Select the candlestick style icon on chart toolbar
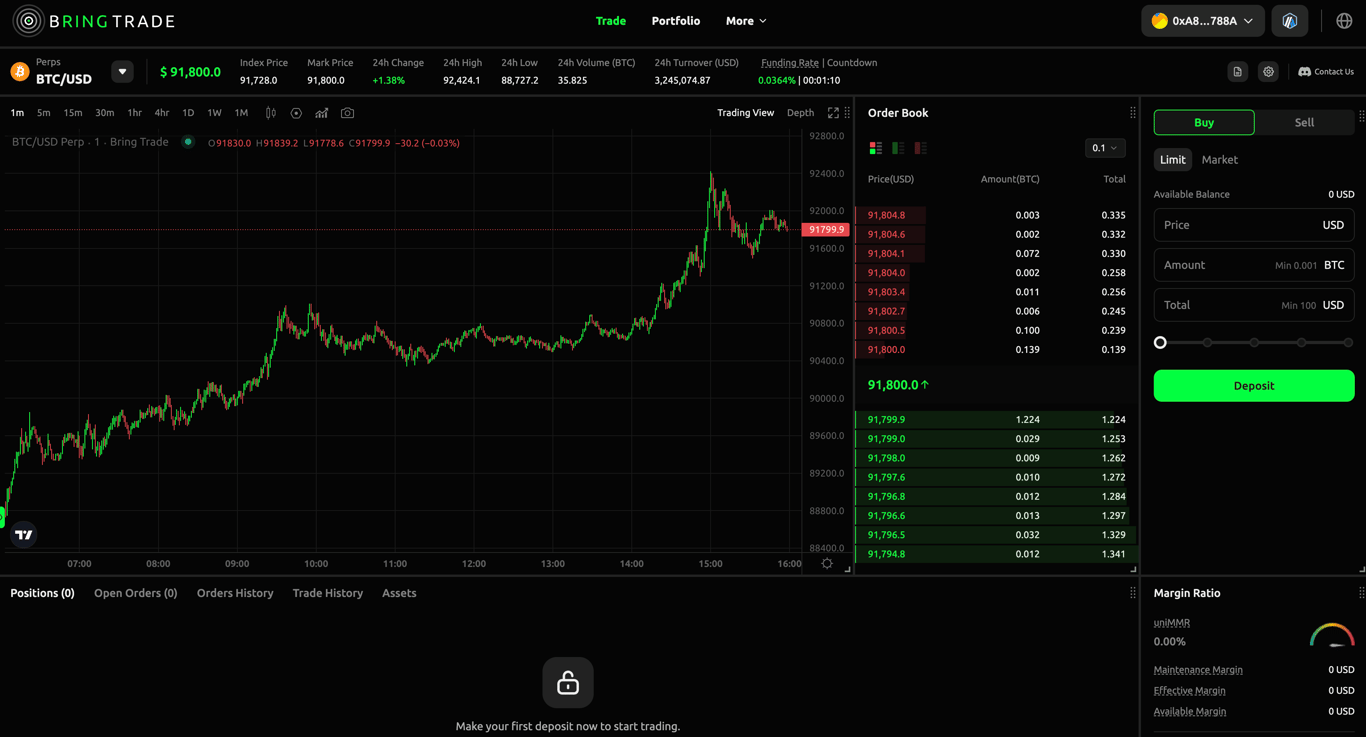The image size is (1366, 737). tap(270, 113)
